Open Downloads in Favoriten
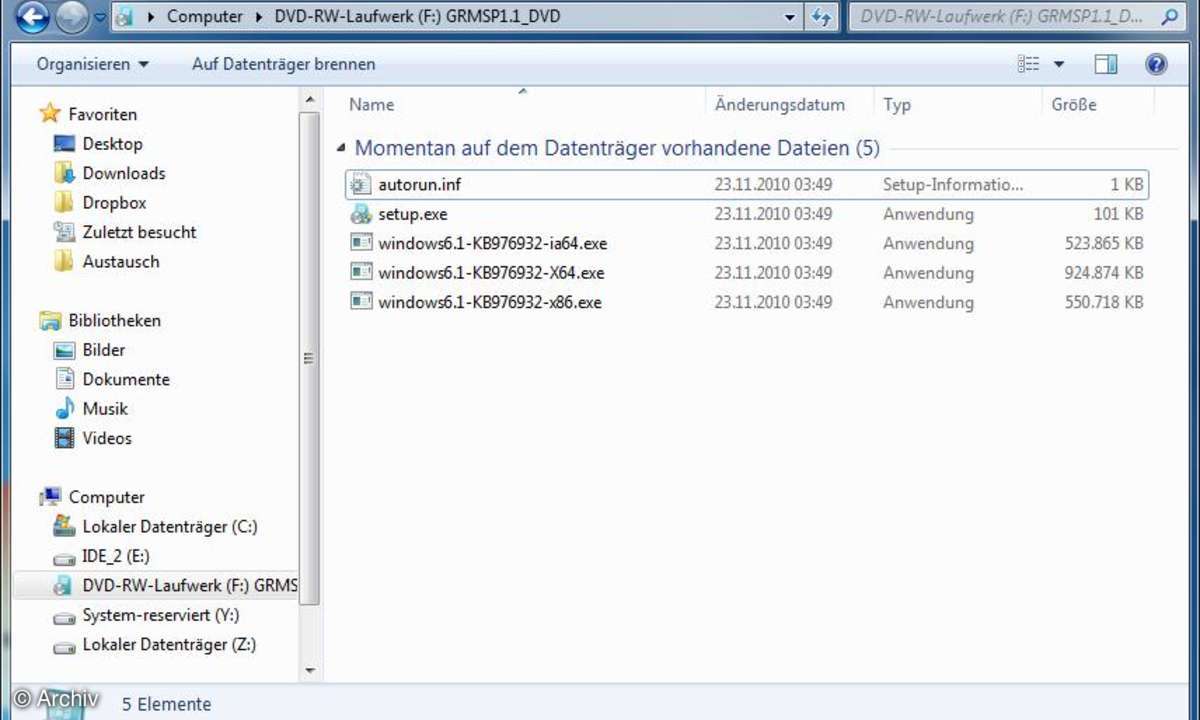 (x=124, y=173)
